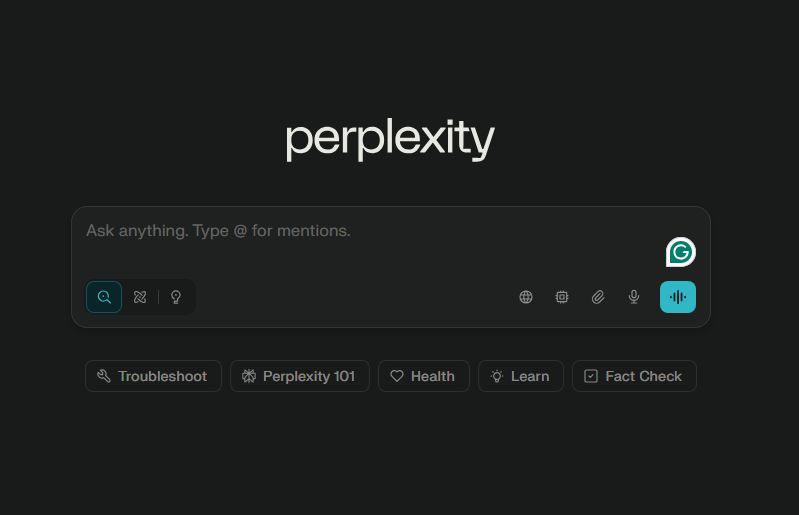Viewport: 799px width, 515px height.
Task: Click the checkbox icon beside Fact Check
Action: (x=591, y=376)
